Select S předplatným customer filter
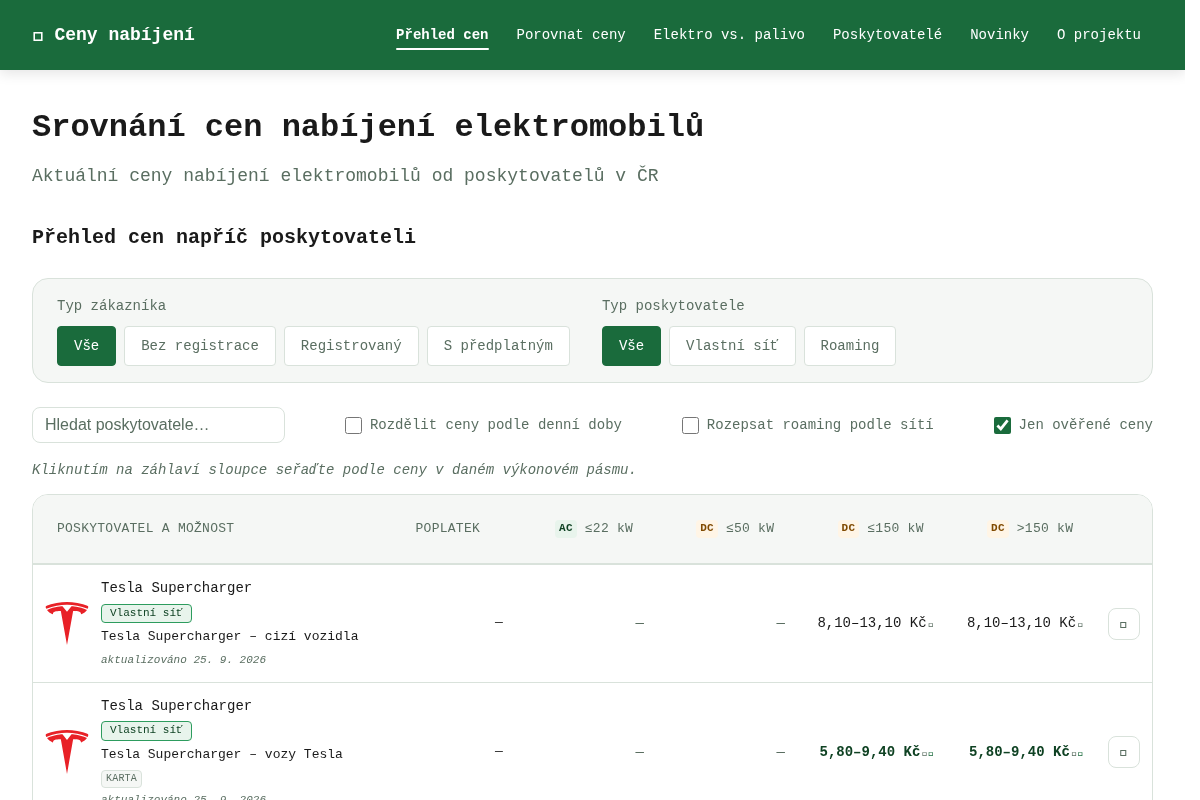Screen dimensions: 1200x800 pyautogui.click(x=498, y=346)
